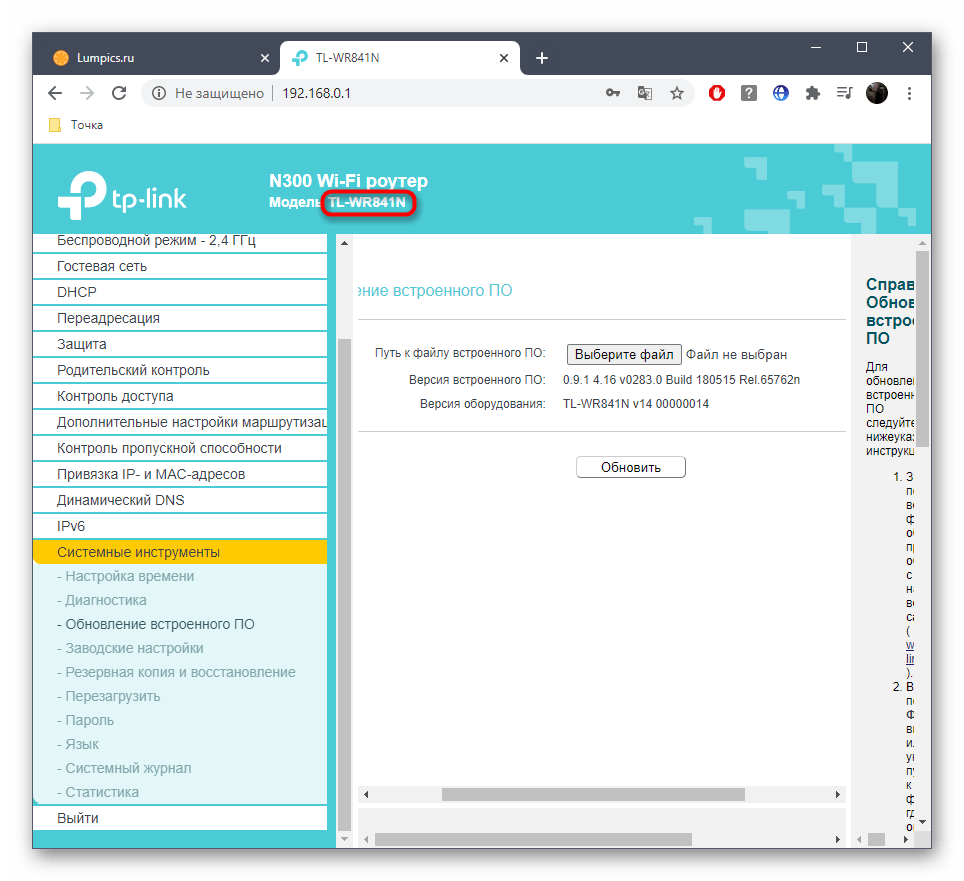Open the 'Пароль' submenu item
The image size is (964, 881).
[x=85, y=720]
